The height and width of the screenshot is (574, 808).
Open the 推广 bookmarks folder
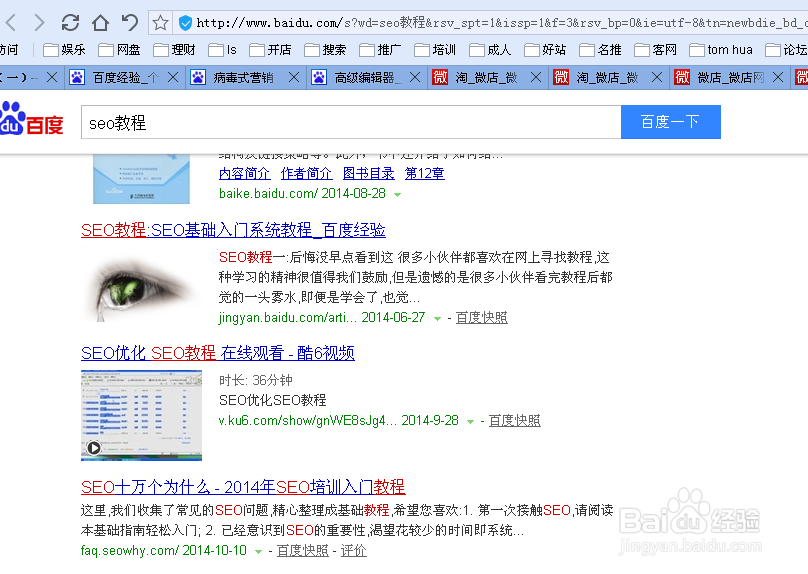pyautogui.click(x=380, y=50)
